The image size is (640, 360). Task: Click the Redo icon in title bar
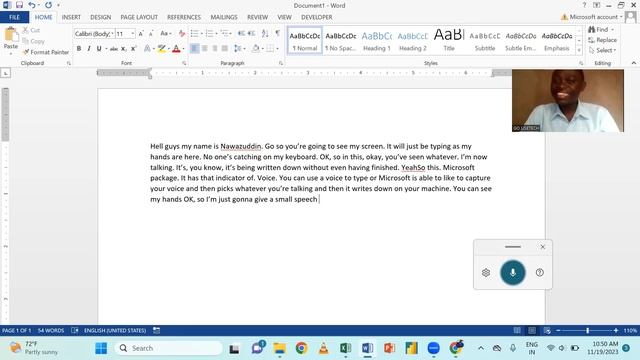(48, 5)
